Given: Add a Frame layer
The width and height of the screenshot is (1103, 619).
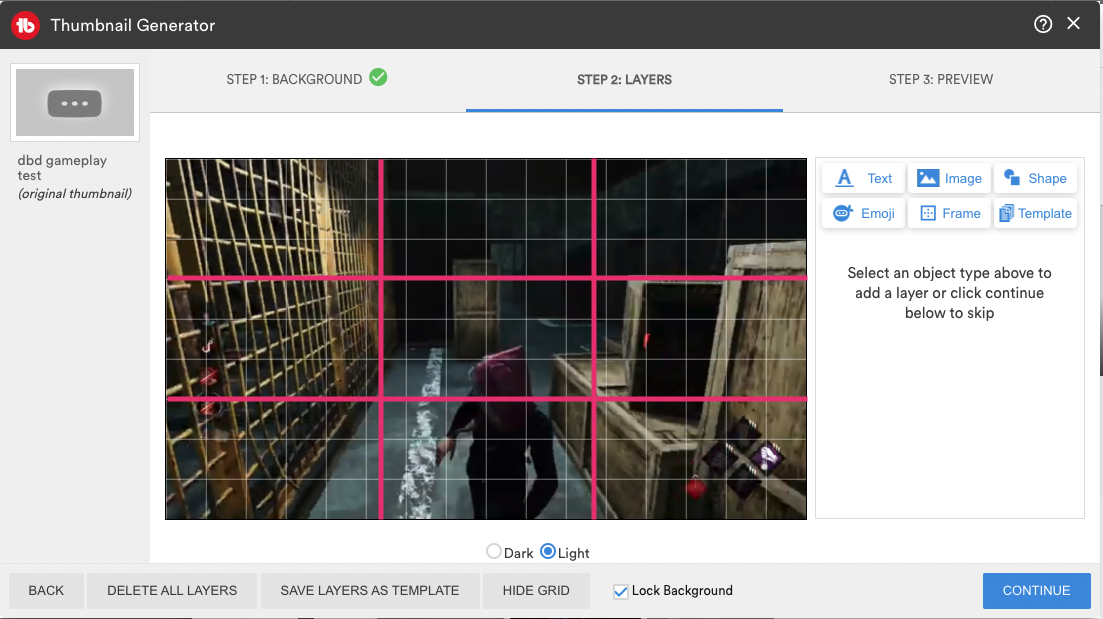Looking at the screenshot, I should point(949,213).
